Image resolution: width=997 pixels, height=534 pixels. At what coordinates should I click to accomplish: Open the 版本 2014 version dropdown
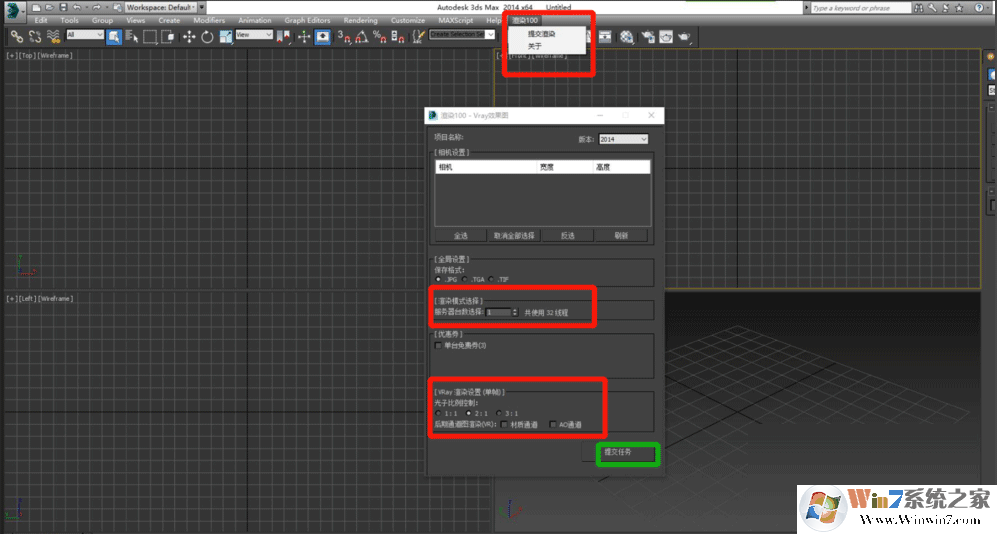623,139
